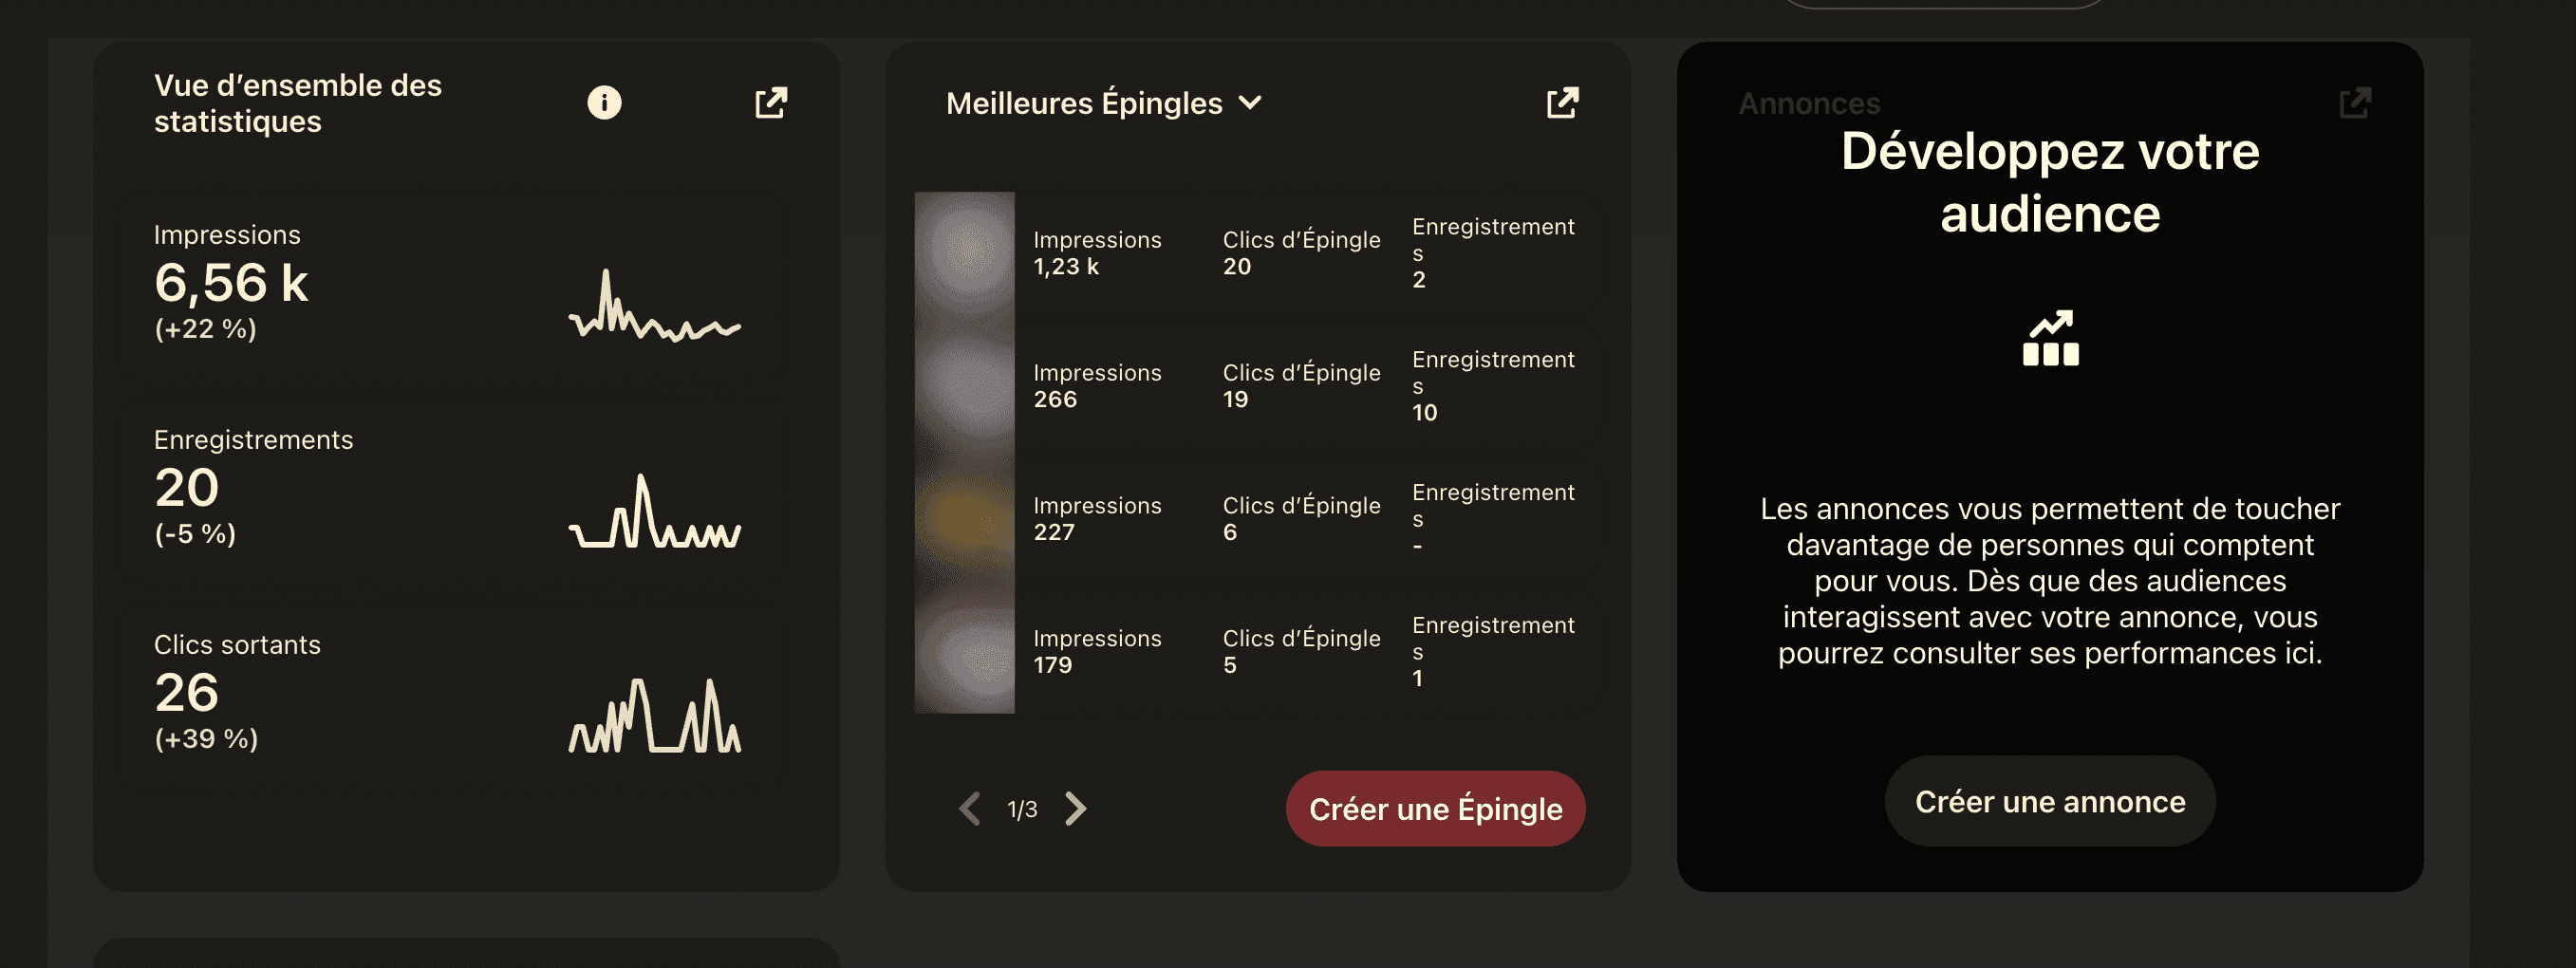The image size is (2576, 968).
Task: Click the Impressions sparkline chart
Action: pyautogui.click(x=655, y=306)
